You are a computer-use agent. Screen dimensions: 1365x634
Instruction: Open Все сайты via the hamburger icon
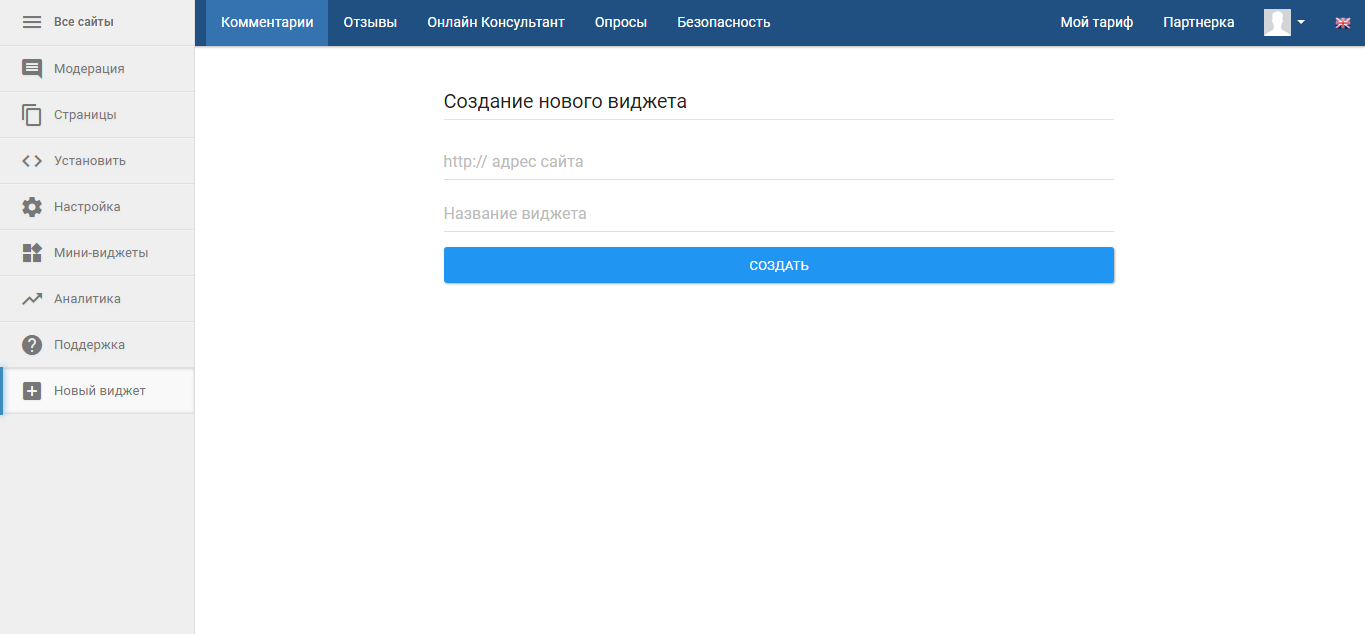(31, 21)
